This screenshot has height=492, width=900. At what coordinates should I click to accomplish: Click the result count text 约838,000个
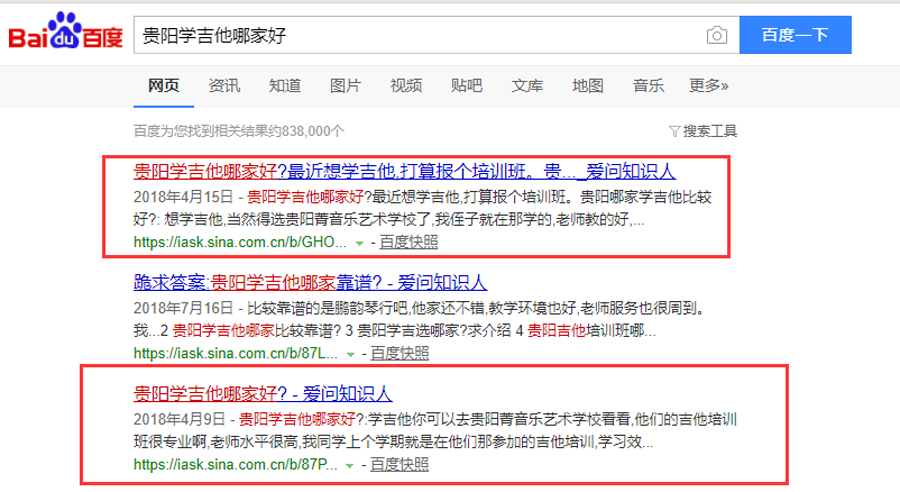(305, 131)
